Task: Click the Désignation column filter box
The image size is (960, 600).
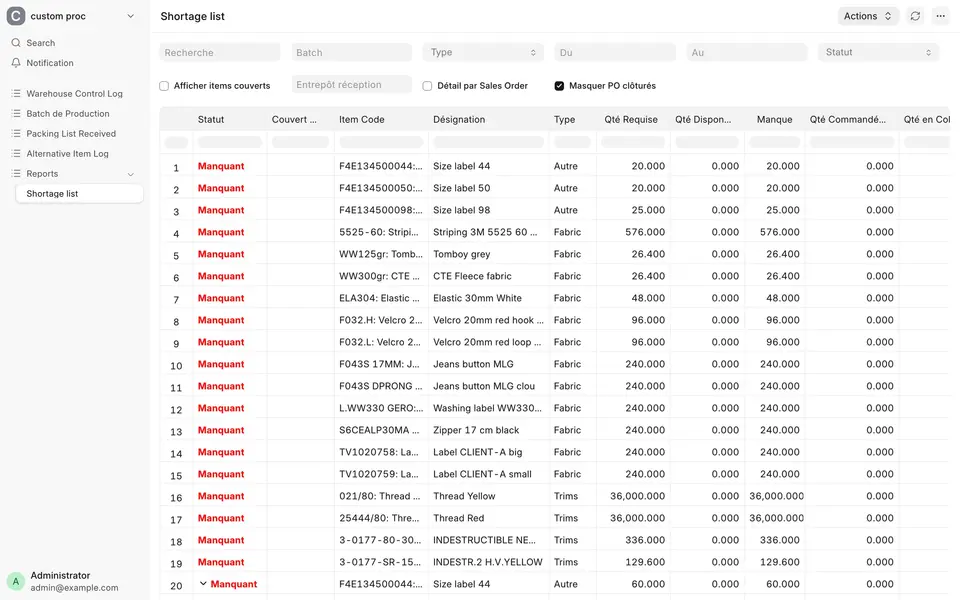Action: click(489, 142)
